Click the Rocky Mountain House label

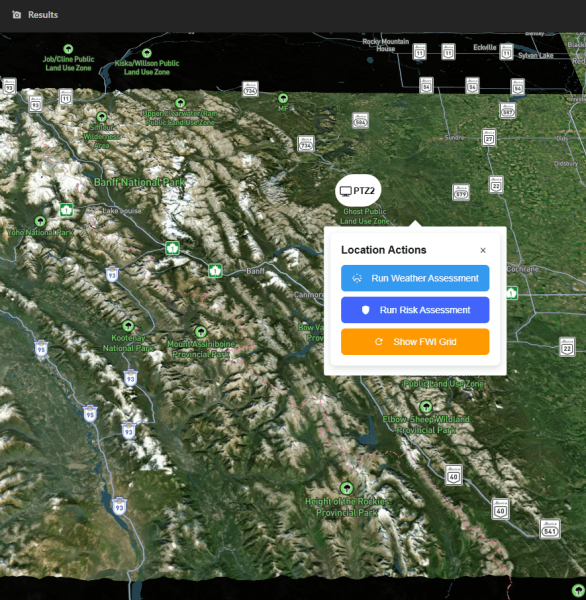tap(385, 45)
